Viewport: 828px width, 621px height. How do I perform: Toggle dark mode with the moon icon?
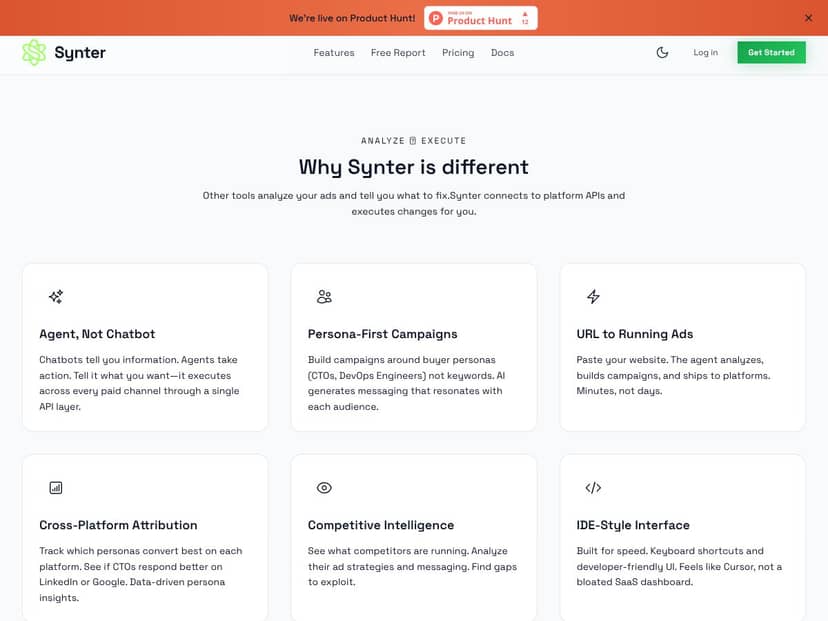662,52
